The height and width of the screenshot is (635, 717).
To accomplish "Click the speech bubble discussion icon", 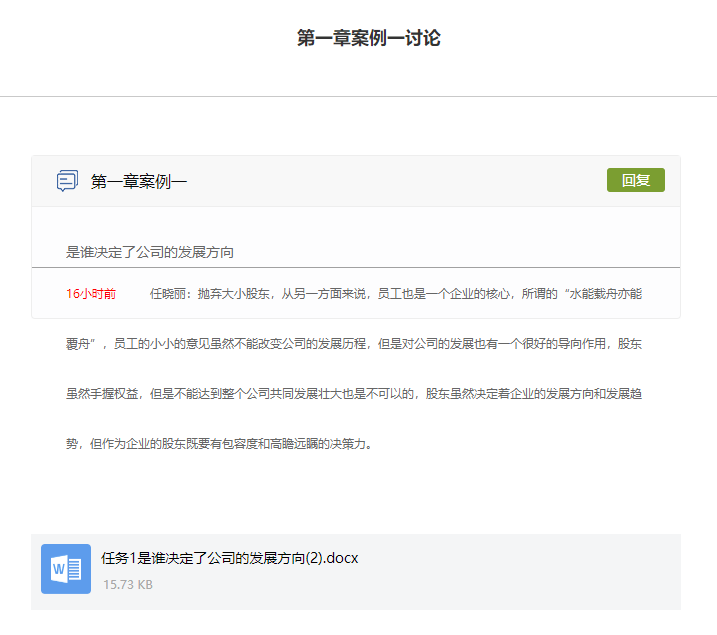I will coord(67,181).
